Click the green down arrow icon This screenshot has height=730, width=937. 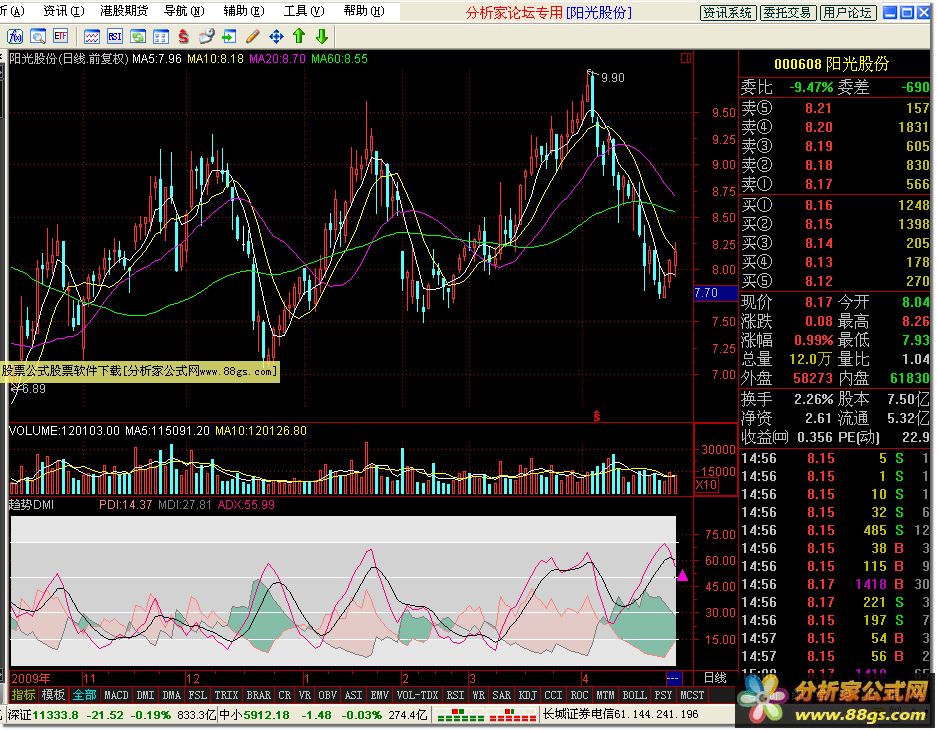(322, 36)
